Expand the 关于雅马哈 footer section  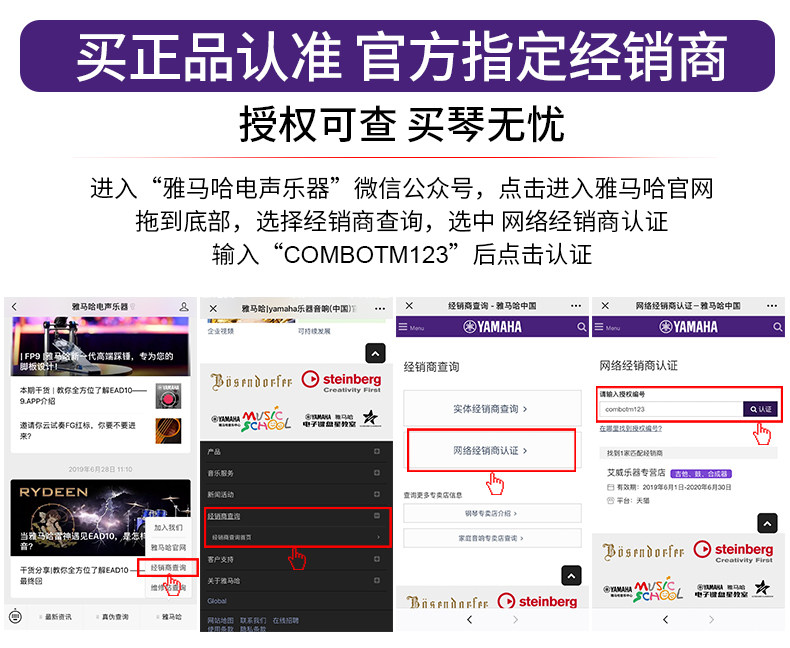coord(296,580)
